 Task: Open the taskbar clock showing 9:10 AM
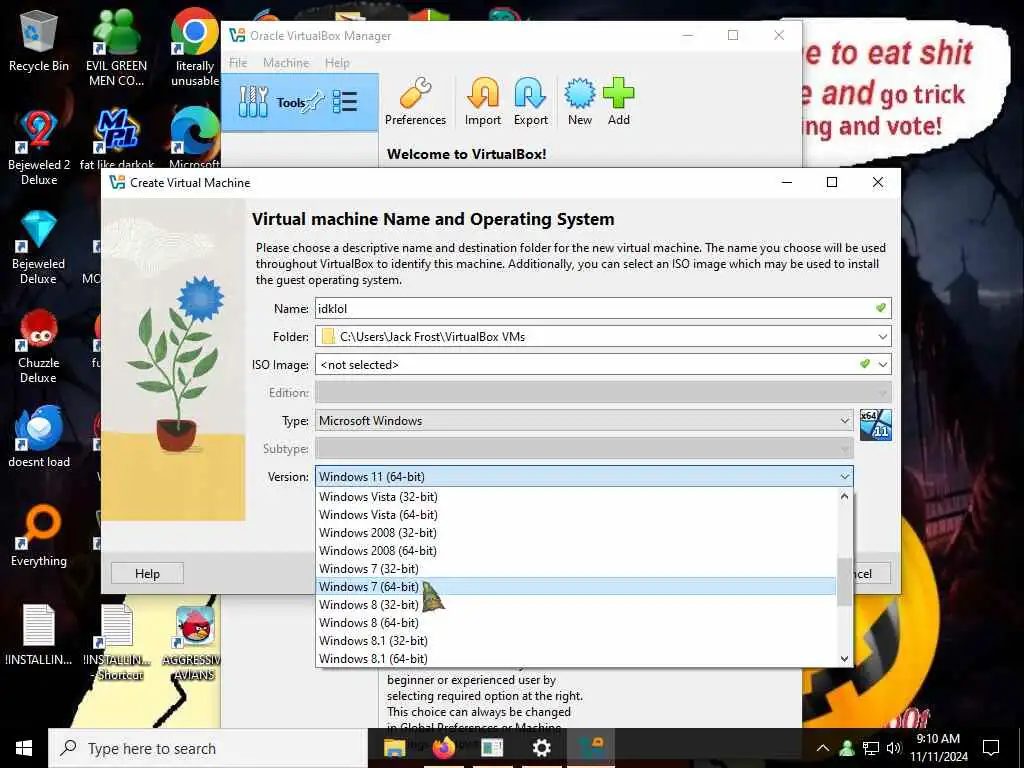pyautogui.click(x=938, y=748)
